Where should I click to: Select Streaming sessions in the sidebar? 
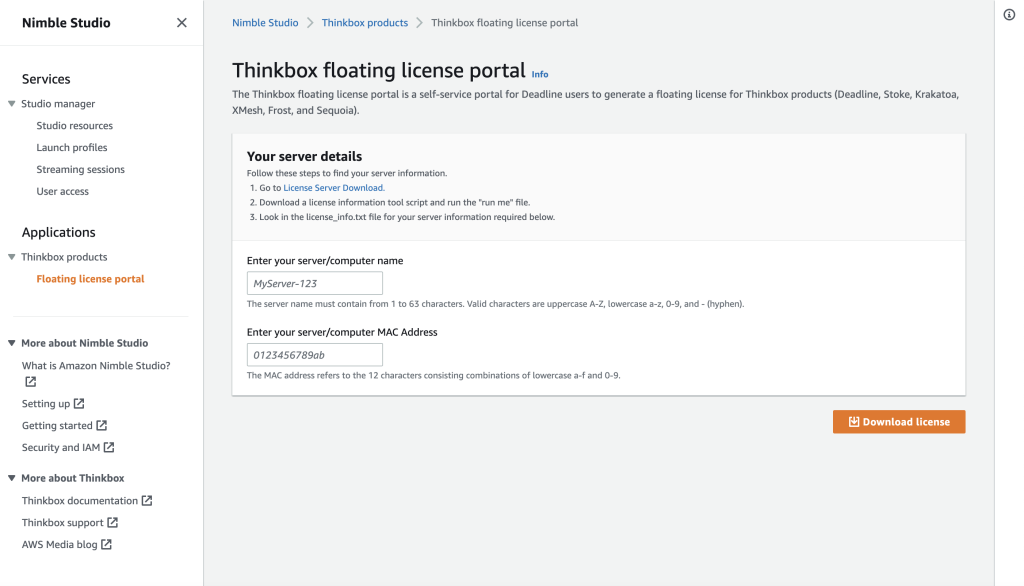pos(79,169)
